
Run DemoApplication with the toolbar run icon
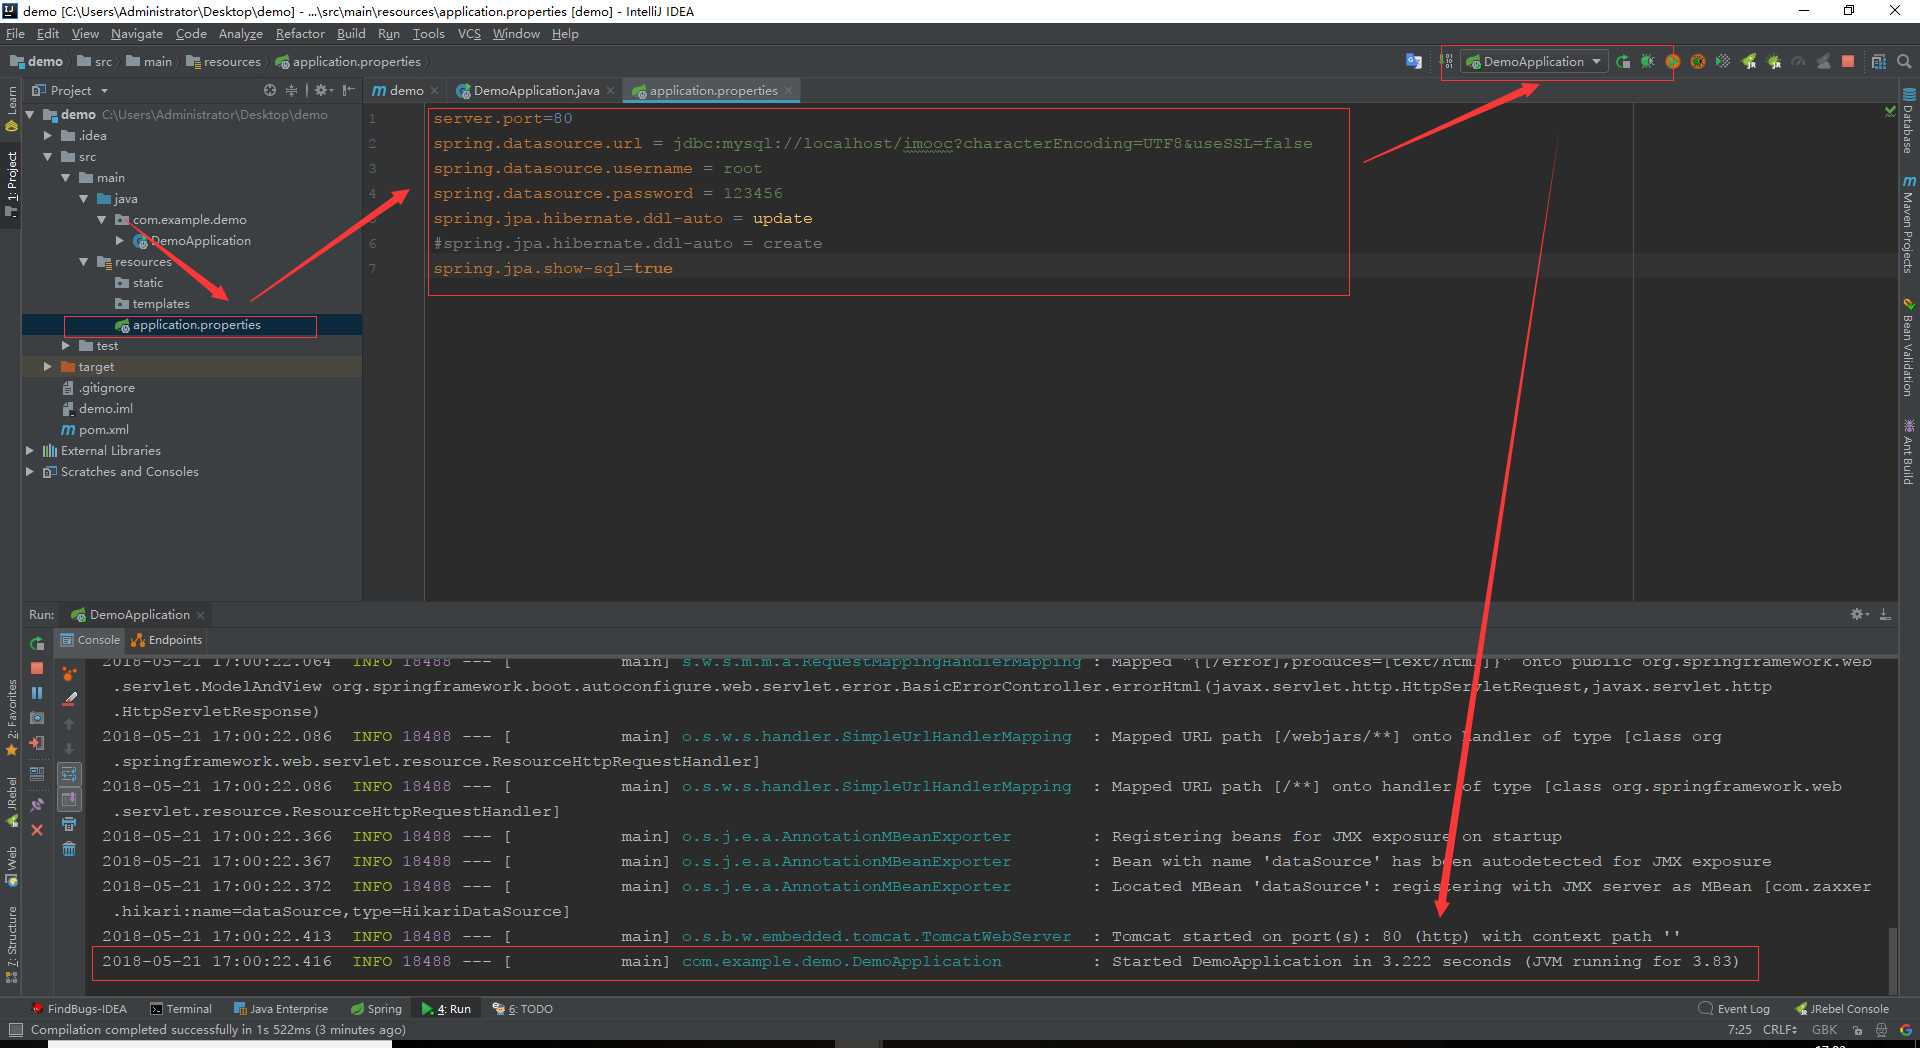click(x=1623, y=62)
